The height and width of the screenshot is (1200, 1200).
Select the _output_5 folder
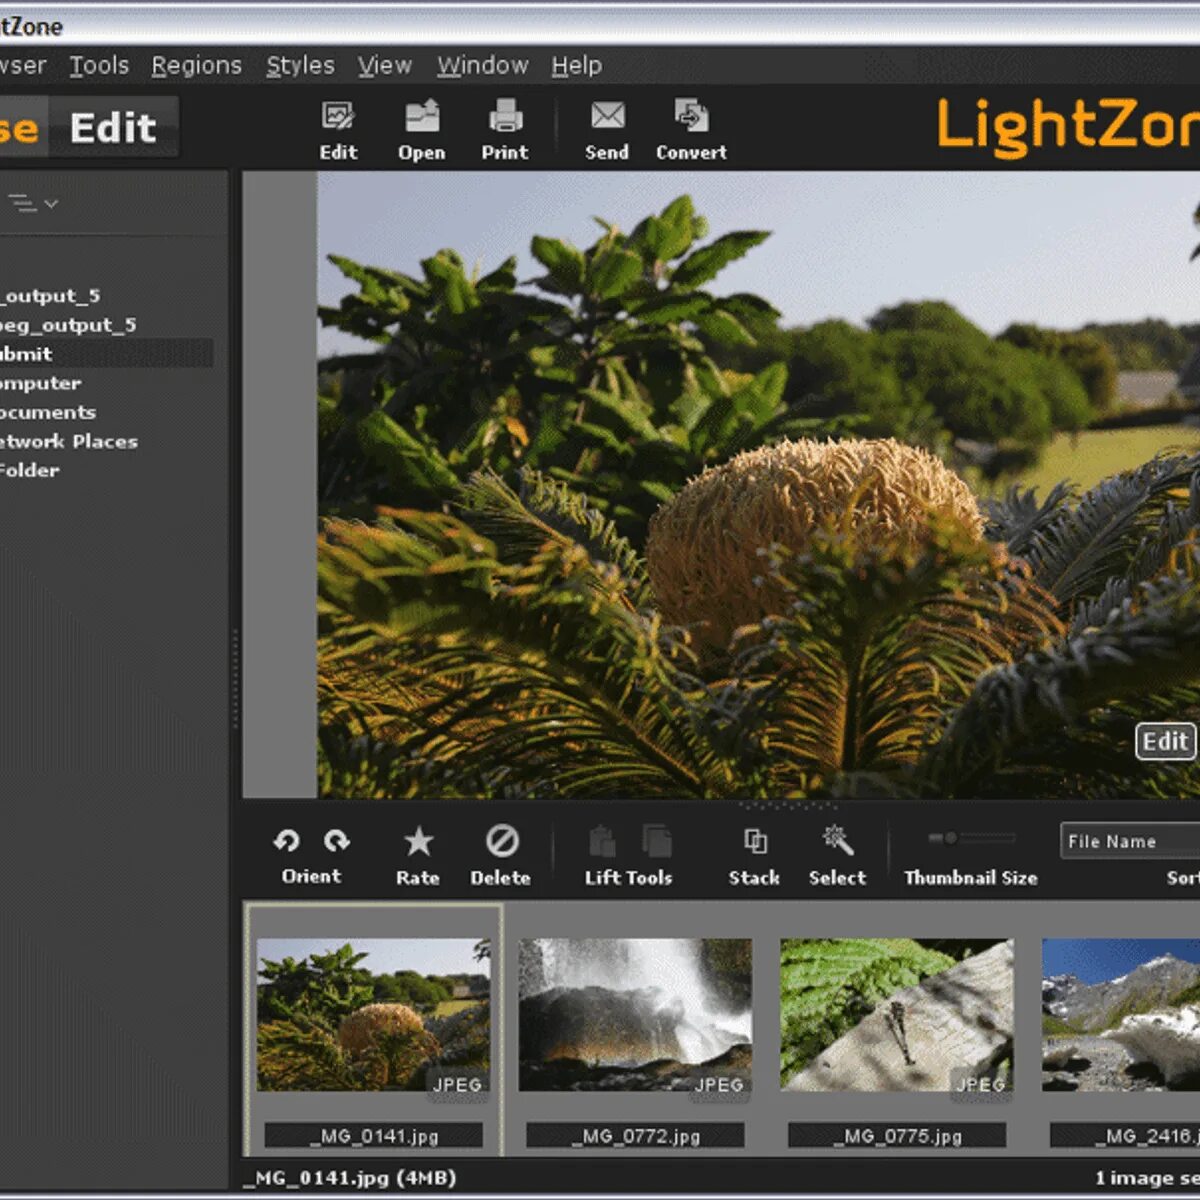point(50,296)
